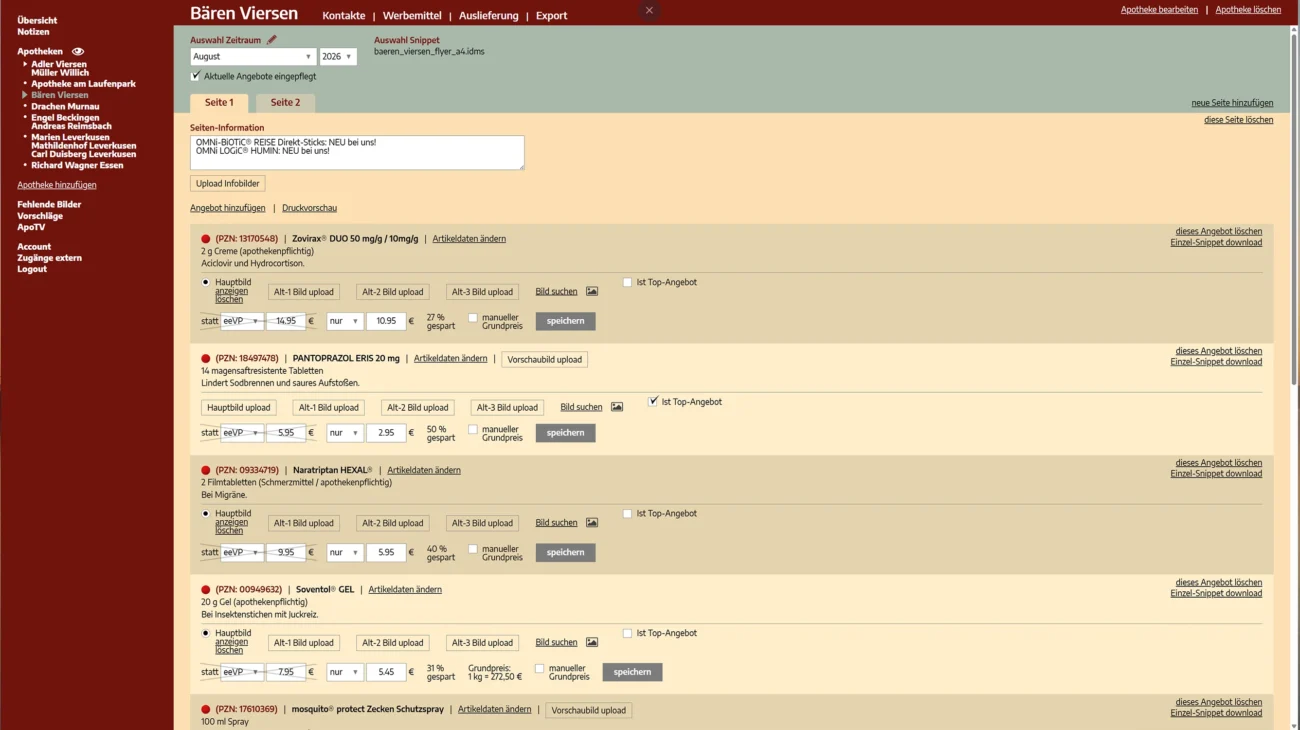Select Hauptbild radio button for Soventol GEL
Image resolution: width=1300 pixels, height=730 pixels.
tap(206, 633)
